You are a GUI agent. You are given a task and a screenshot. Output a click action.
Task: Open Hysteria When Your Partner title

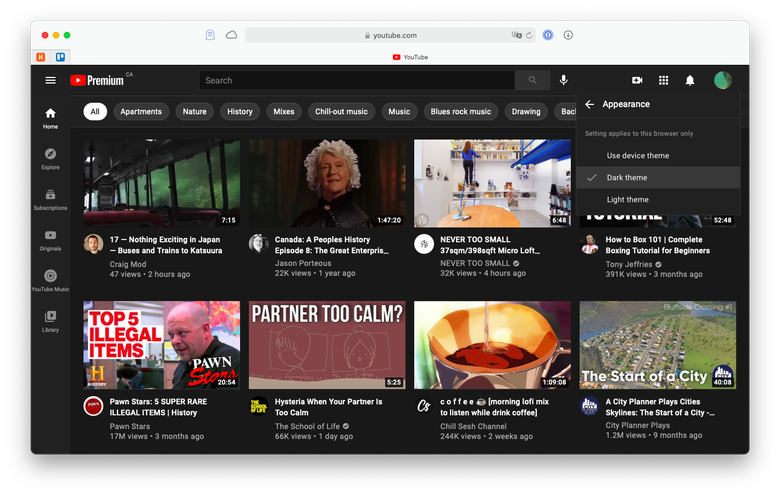[x=328, y=407]
